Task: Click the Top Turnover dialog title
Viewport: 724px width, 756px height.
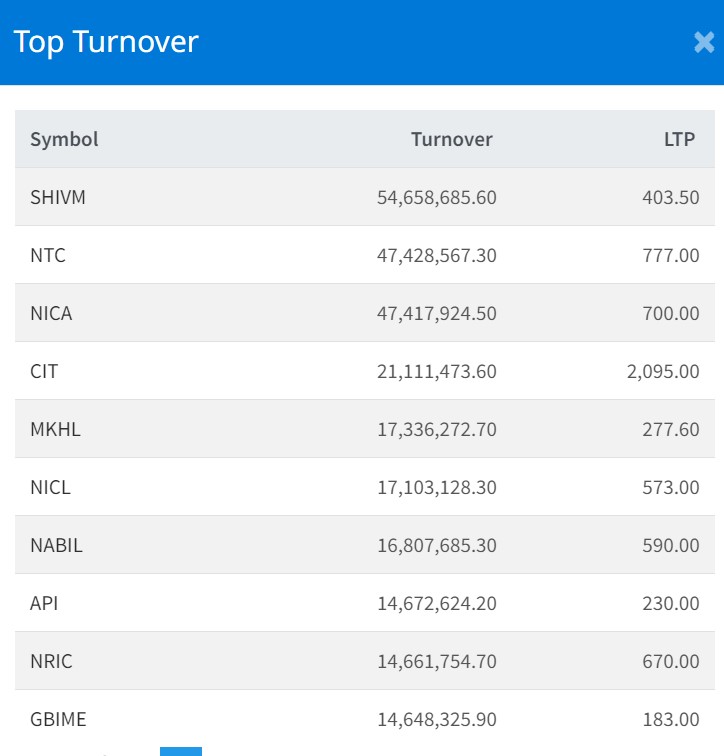Action: (x=106, y=42)
